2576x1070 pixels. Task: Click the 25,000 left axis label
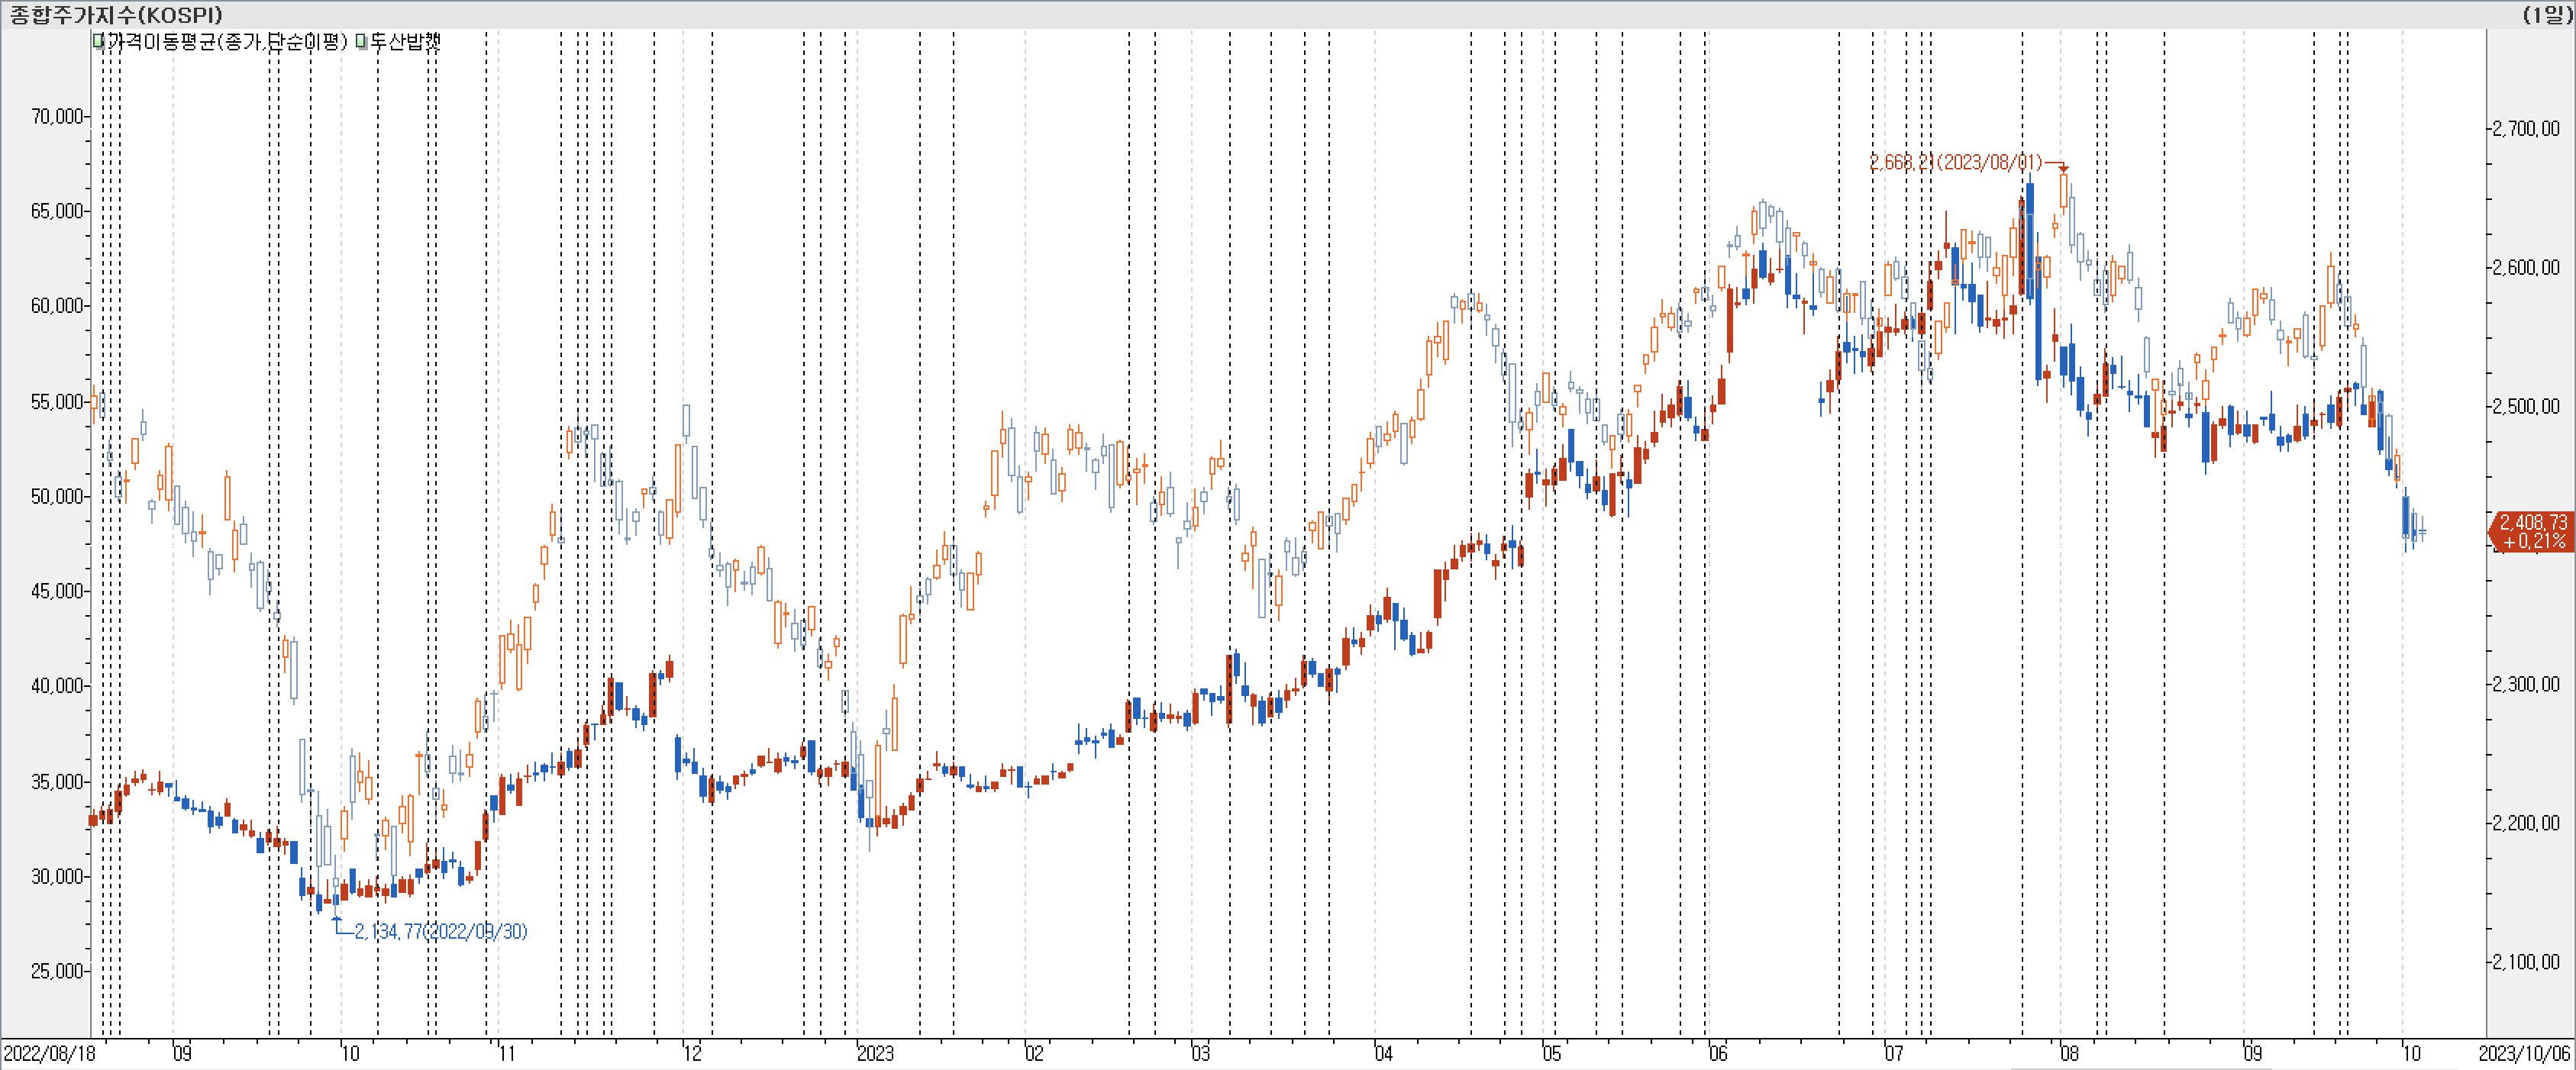click(x=57, y=971)
